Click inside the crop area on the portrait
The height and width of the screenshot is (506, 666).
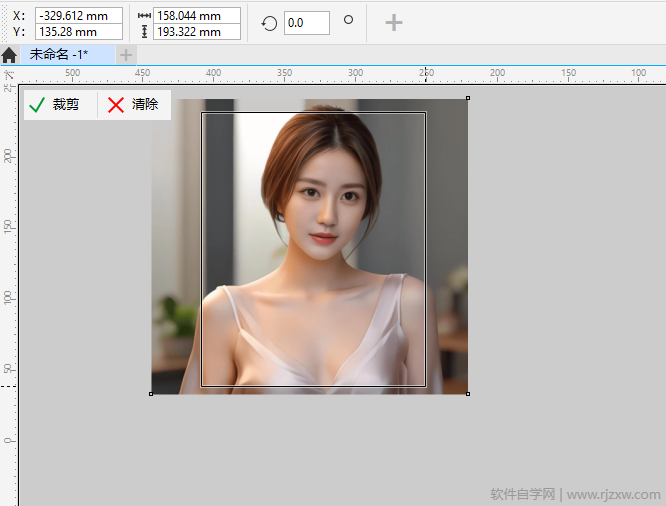click(313, 249)
